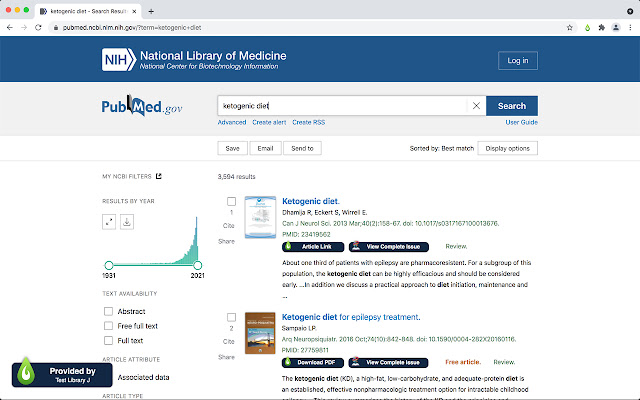Click the 2021 year slider handle
This screenshot has height=400, width=640.
pos(198,265)
